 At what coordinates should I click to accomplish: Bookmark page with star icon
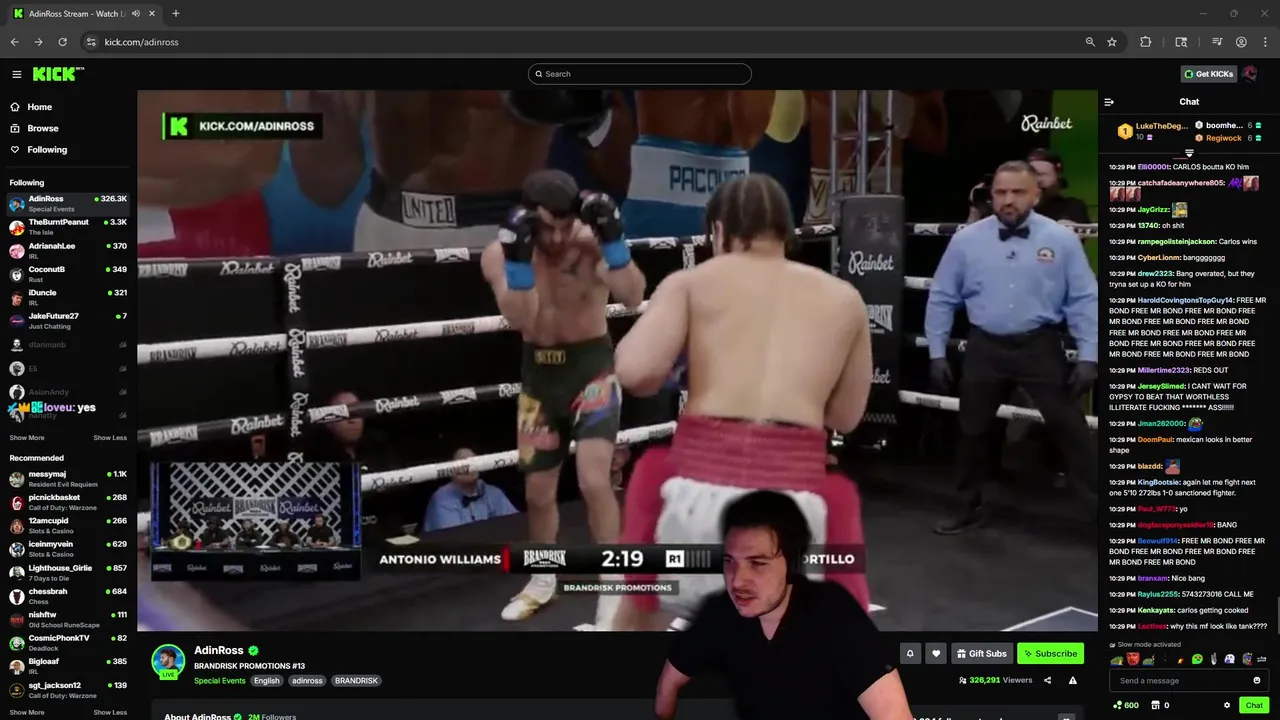(x=1112, y=42)
